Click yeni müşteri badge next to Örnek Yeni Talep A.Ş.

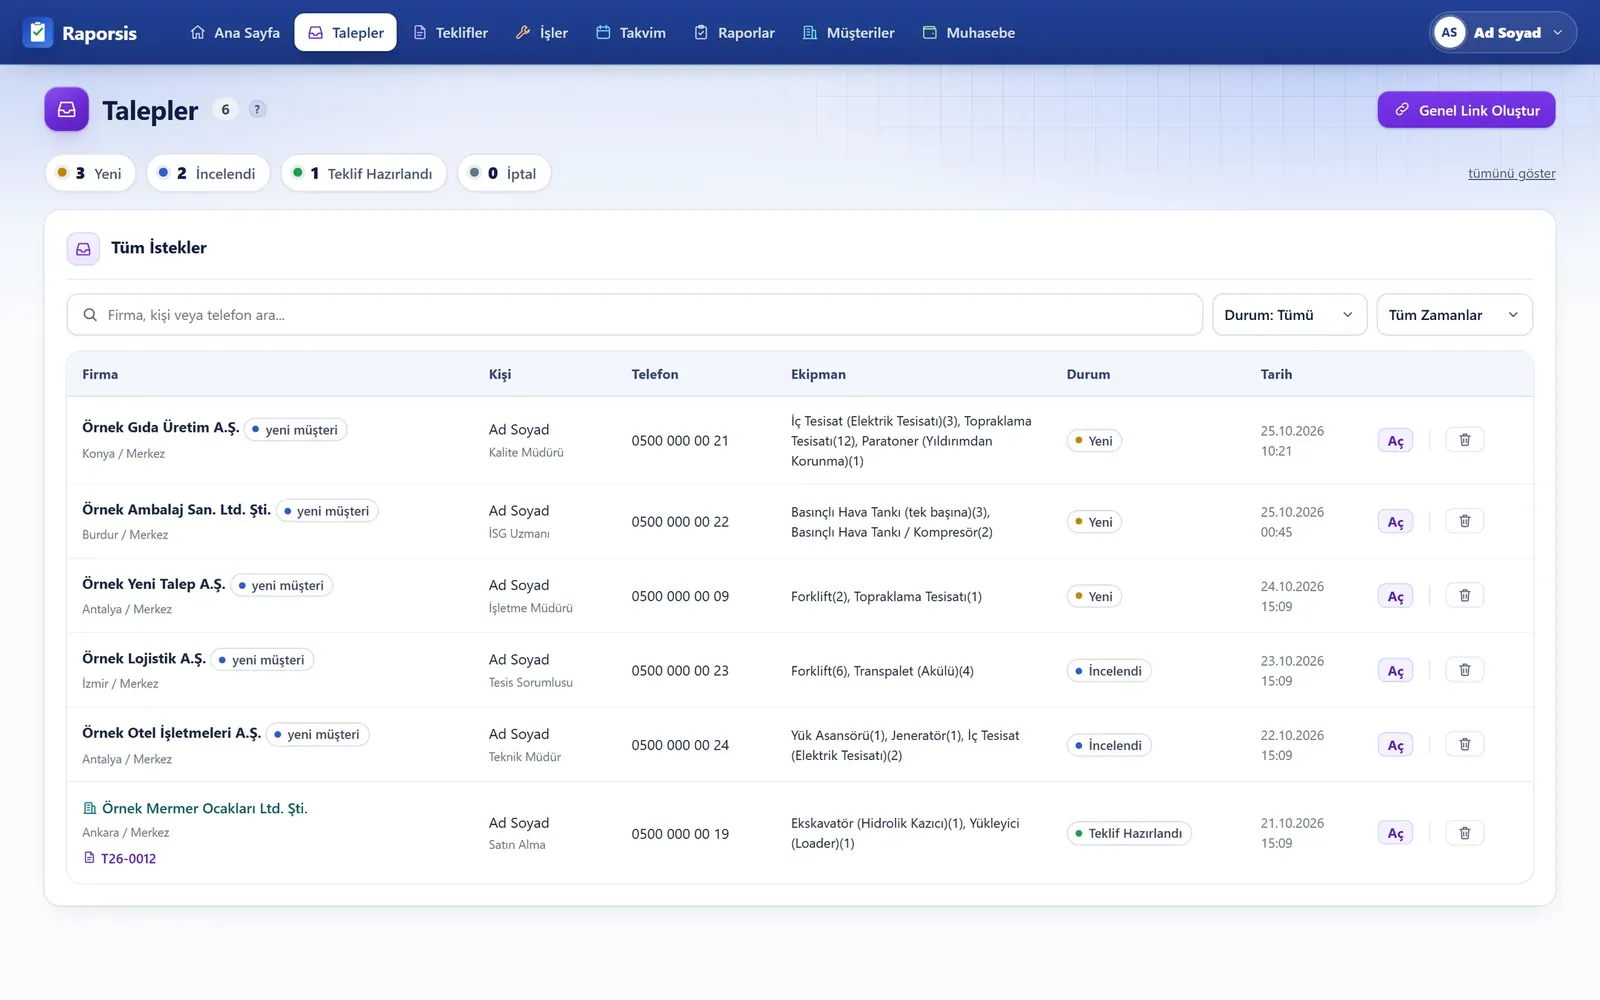[281, 586]
